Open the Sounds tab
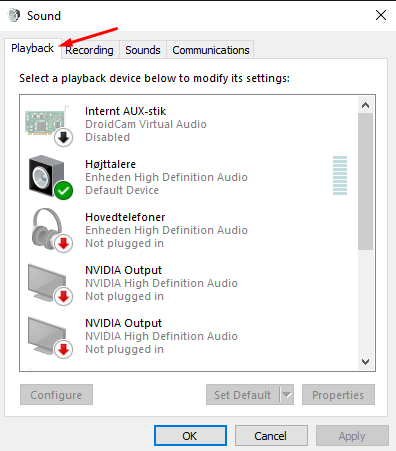 pos(143,50)
